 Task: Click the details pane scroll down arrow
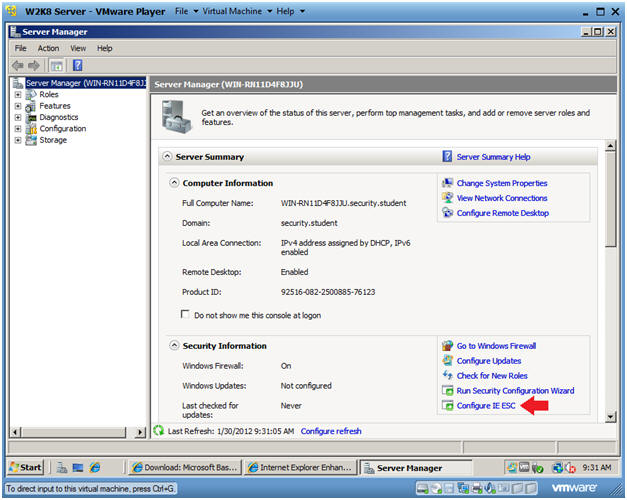[610, 417]
